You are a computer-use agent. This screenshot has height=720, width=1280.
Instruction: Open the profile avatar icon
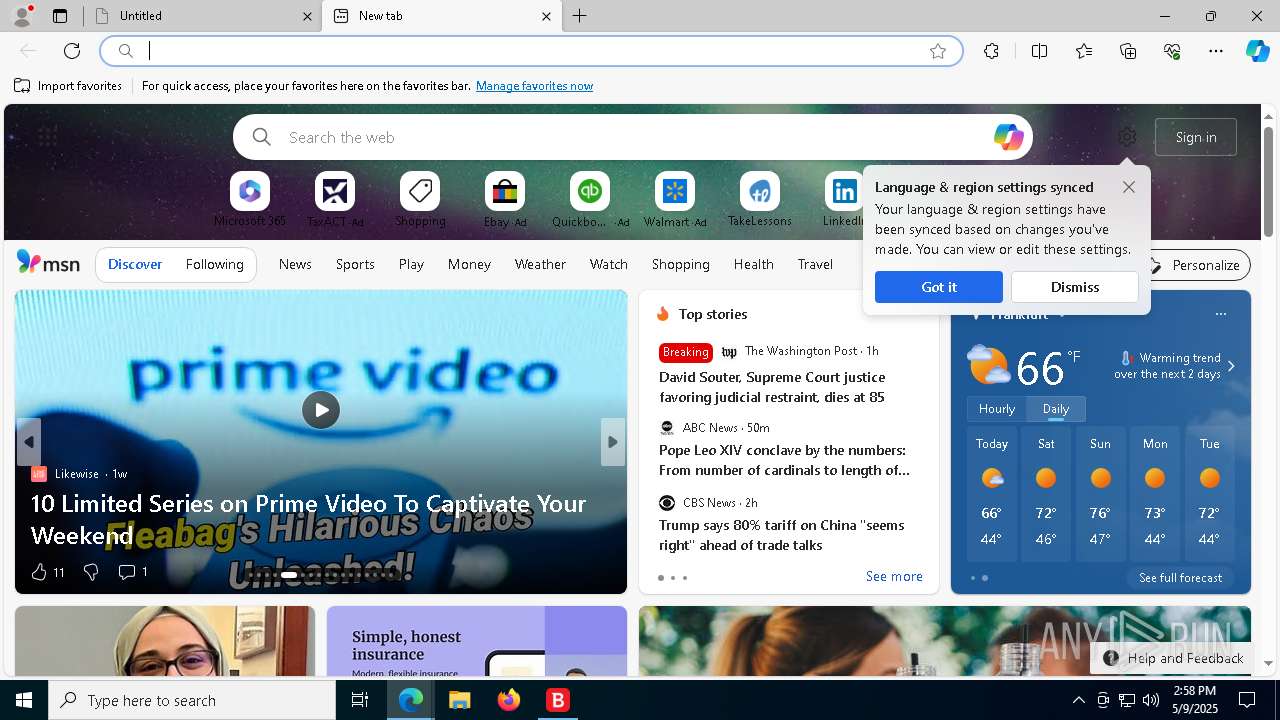[x=21, y=16]
